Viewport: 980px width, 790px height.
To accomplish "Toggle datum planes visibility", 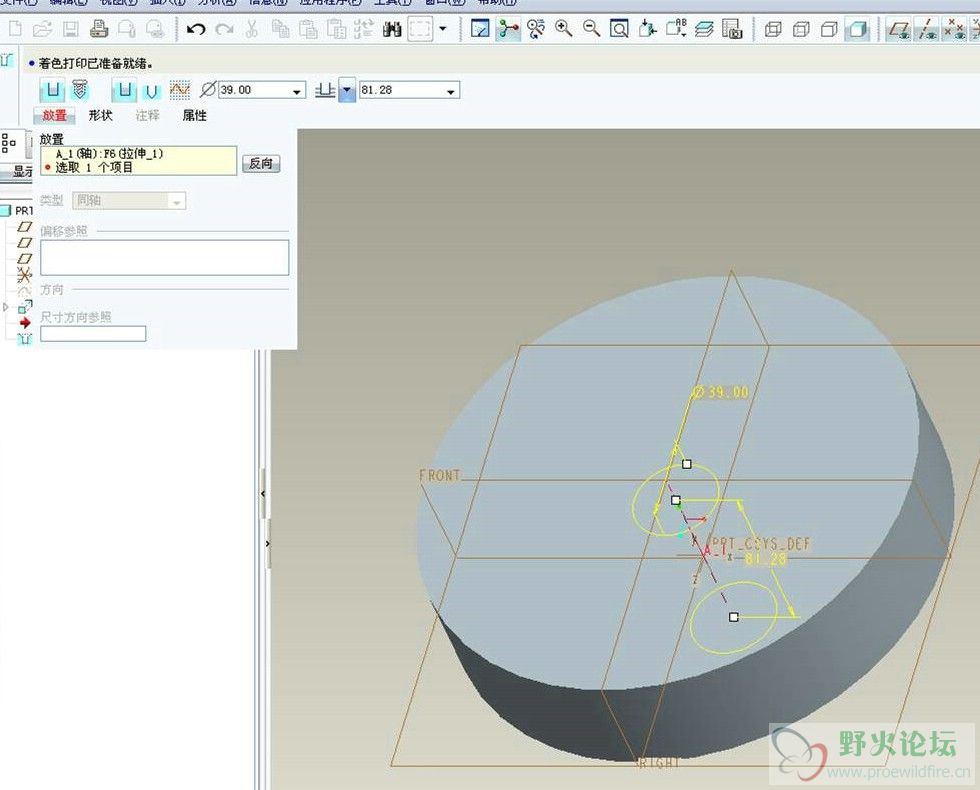I will pyautogui.click(x=899, y=29).
